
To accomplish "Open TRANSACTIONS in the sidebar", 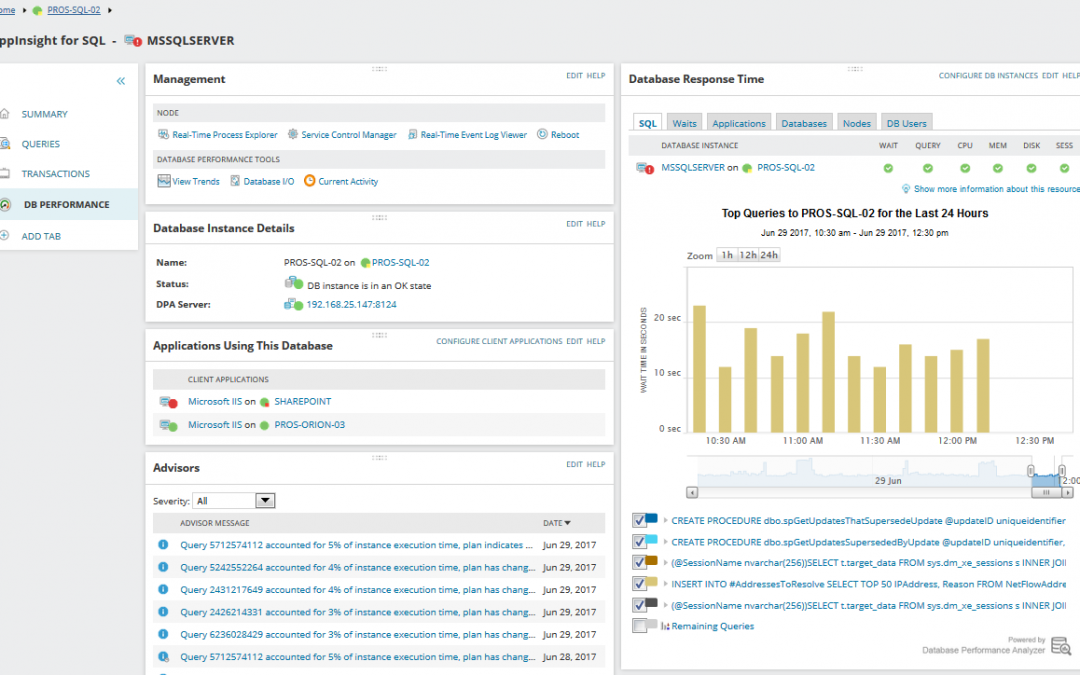I will pyautogui.click(x=55, y=174).
